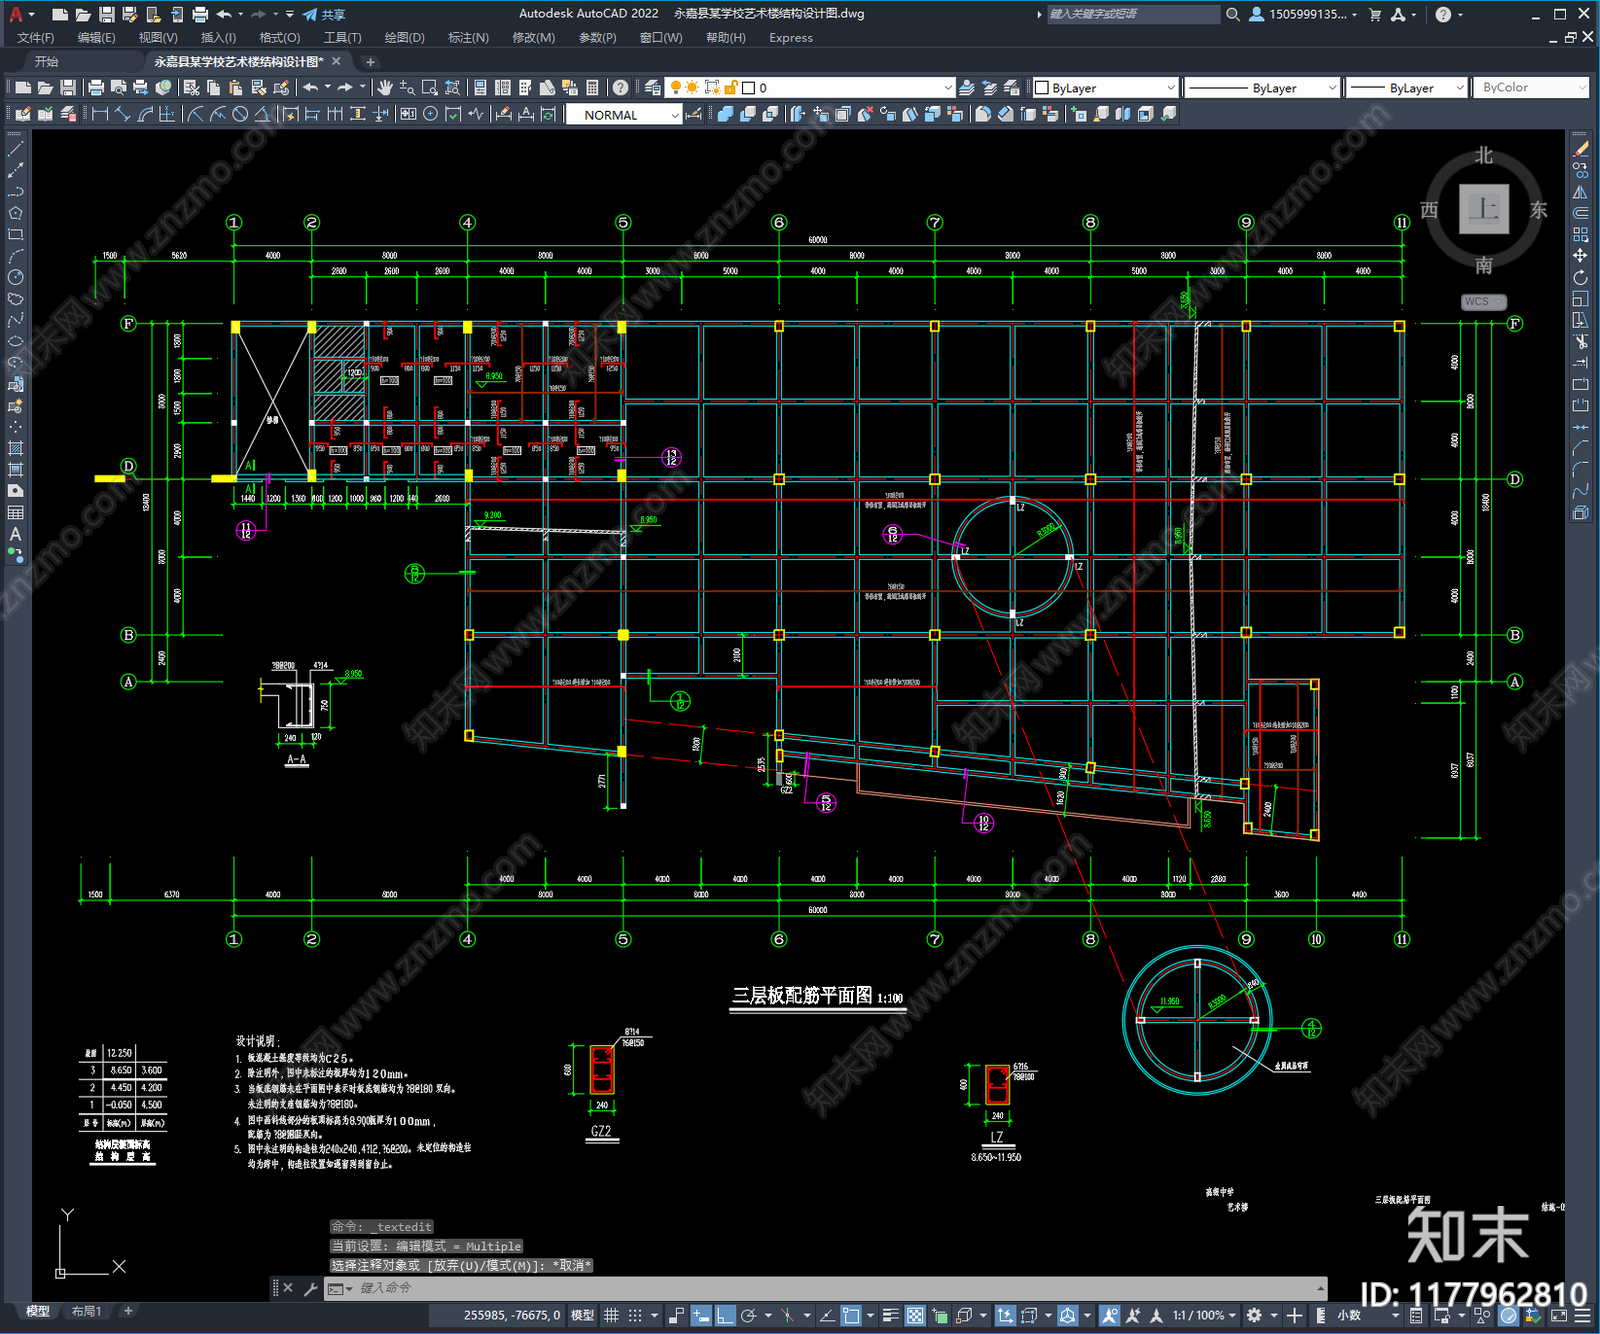Click the Diameter dimension tool
Screen dimensions: 1600x1334
[x=240, y=115]
